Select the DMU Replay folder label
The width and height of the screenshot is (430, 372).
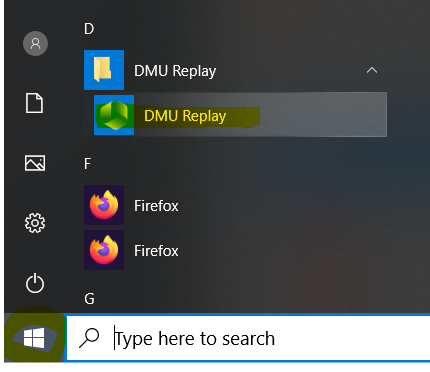point(175,71)
